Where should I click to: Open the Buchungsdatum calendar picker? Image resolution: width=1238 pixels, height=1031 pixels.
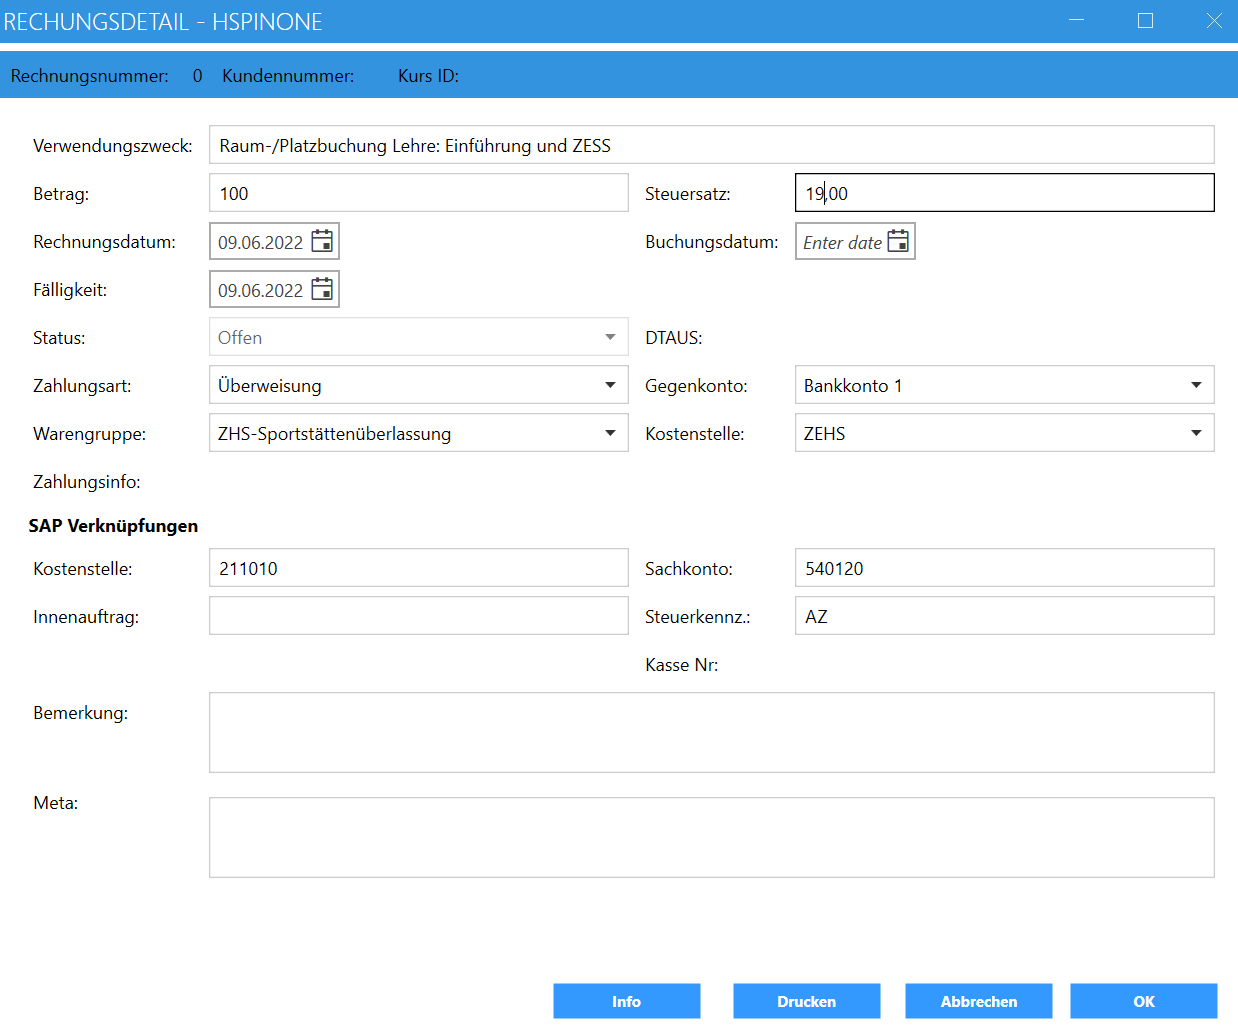[898, 241]
